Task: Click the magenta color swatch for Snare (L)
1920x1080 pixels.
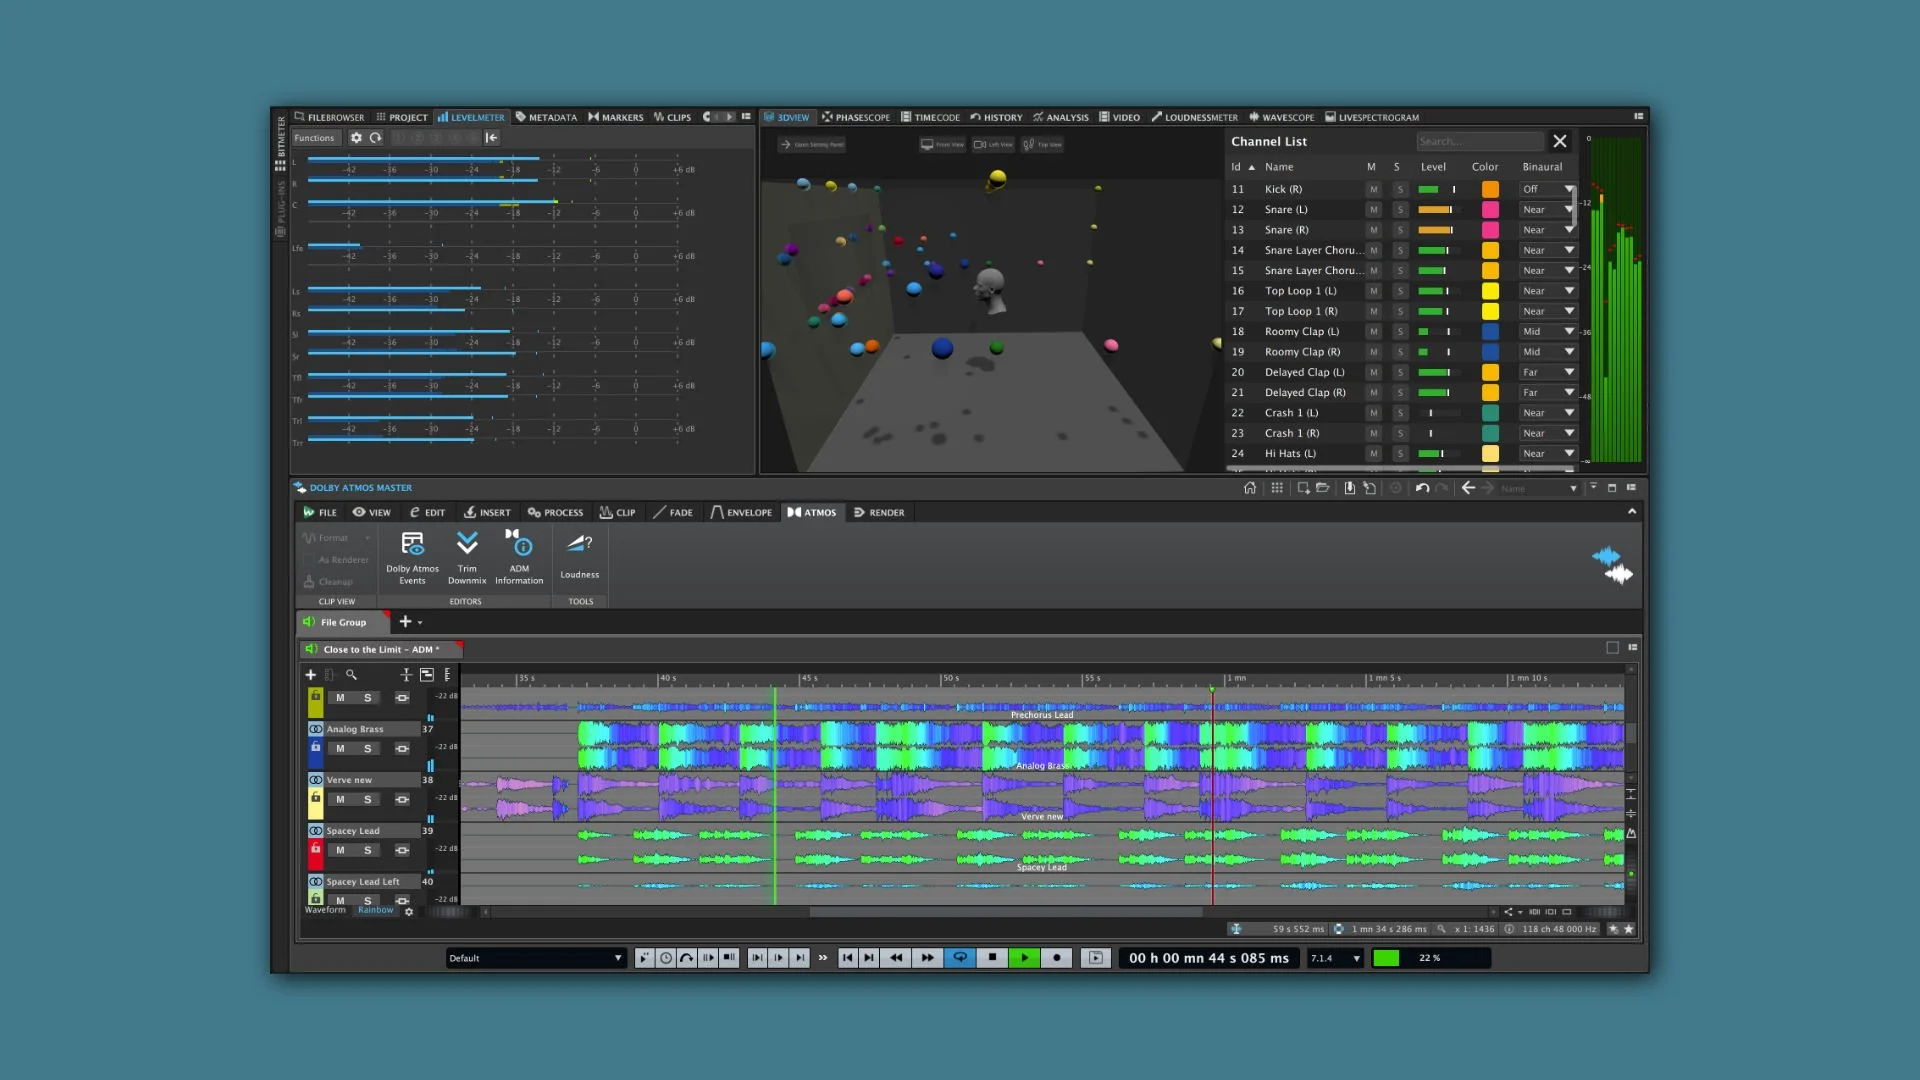Action: (1491, 210)
